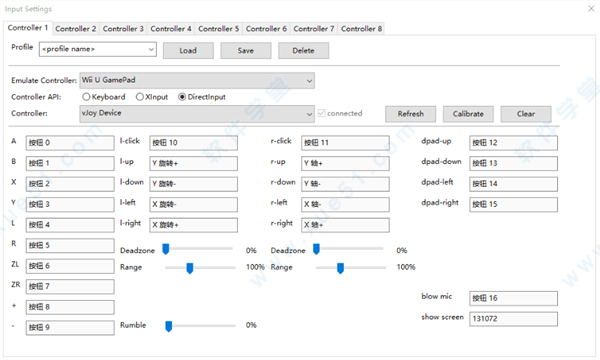Expand the vJoy Device controller dropdown
This screenshot has width=600, height=360.
197,114
